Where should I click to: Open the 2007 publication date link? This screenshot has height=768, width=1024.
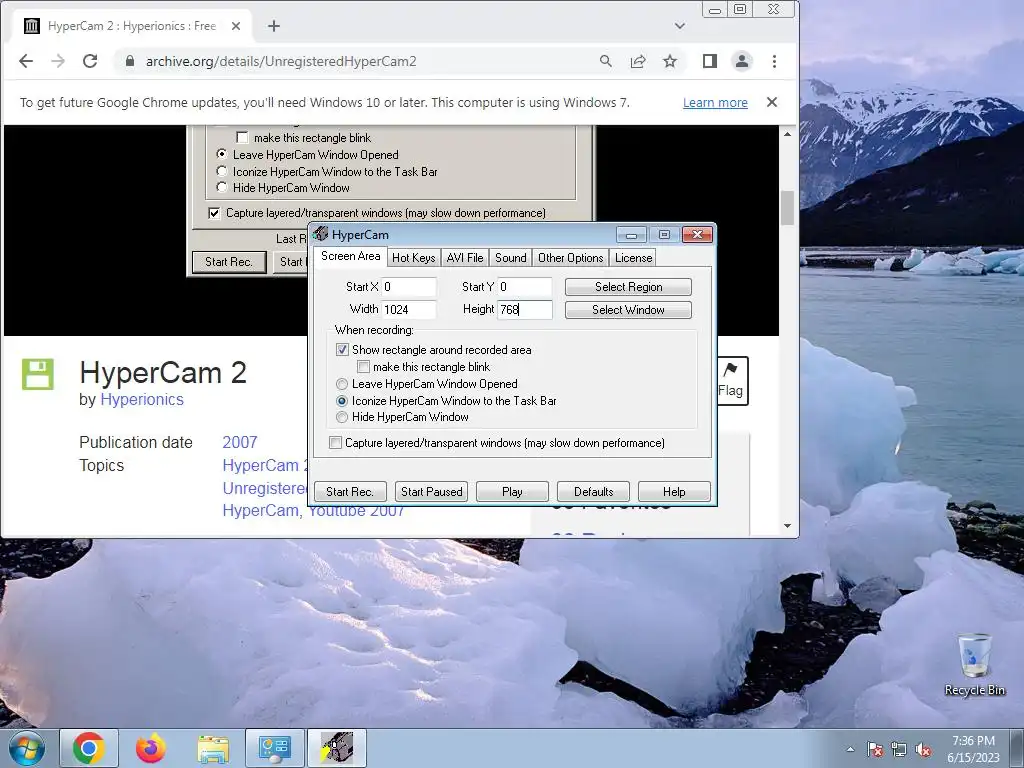(240, 442)
